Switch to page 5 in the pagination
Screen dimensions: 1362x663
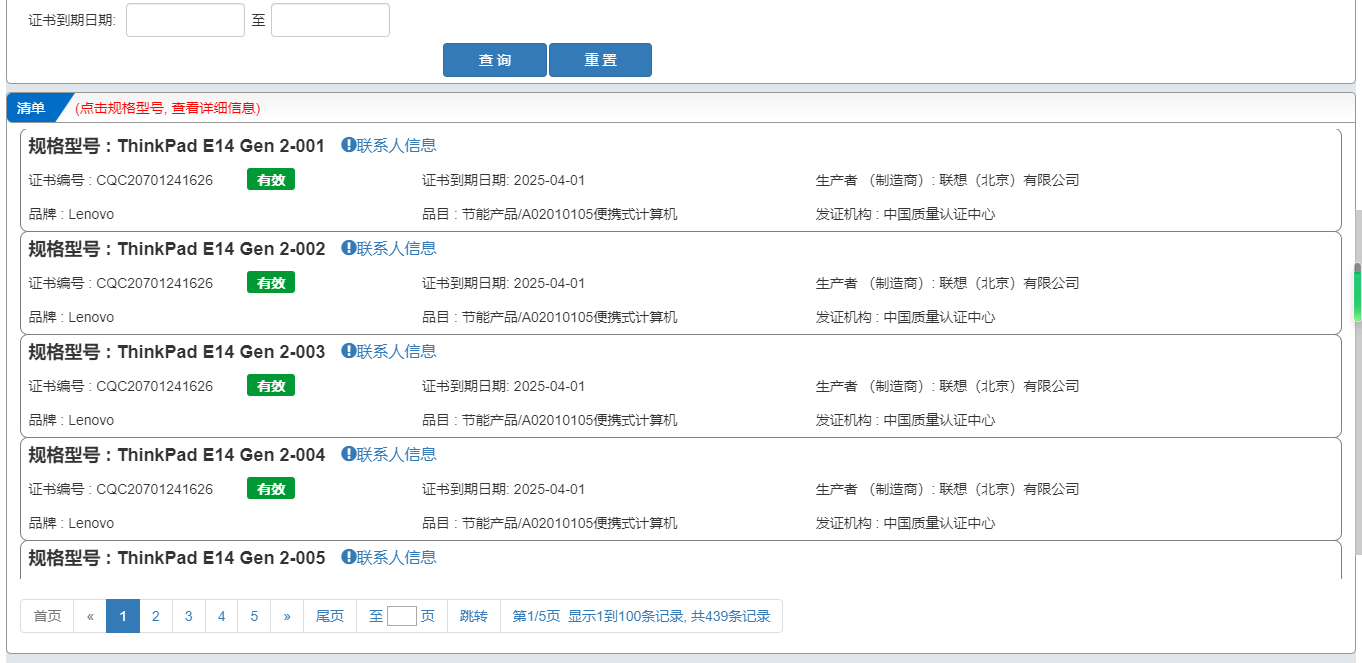click(x=254, y=616)
